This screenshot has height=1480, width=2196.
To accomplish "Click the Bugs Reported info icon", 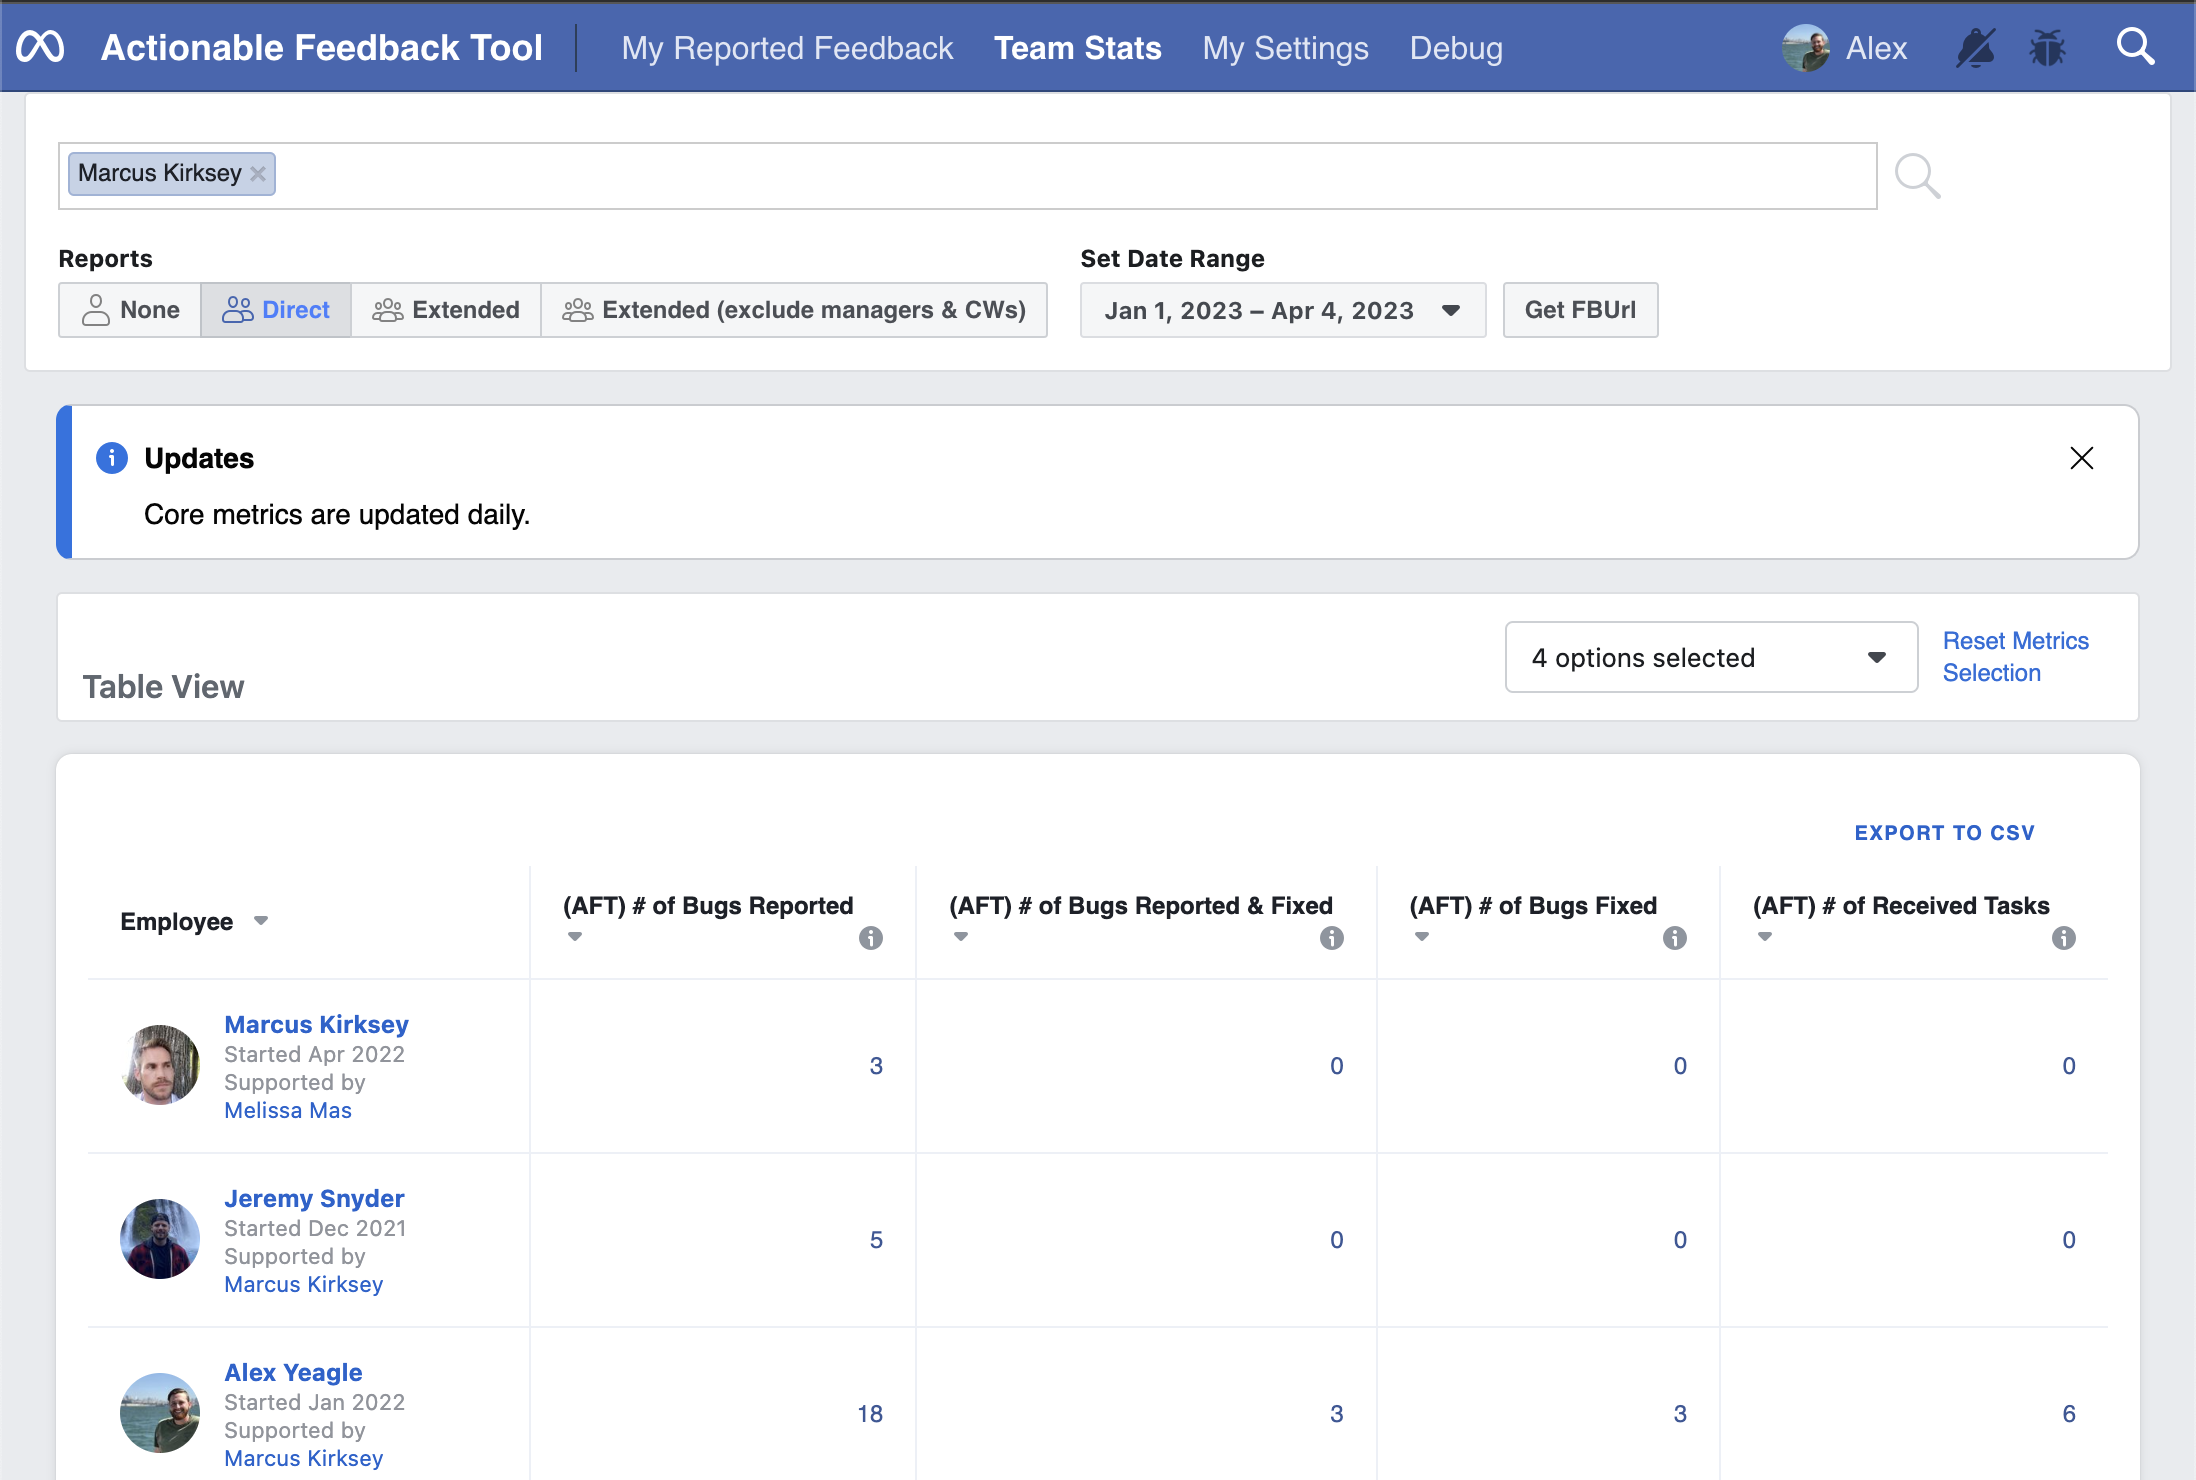I will pos(871,938).
